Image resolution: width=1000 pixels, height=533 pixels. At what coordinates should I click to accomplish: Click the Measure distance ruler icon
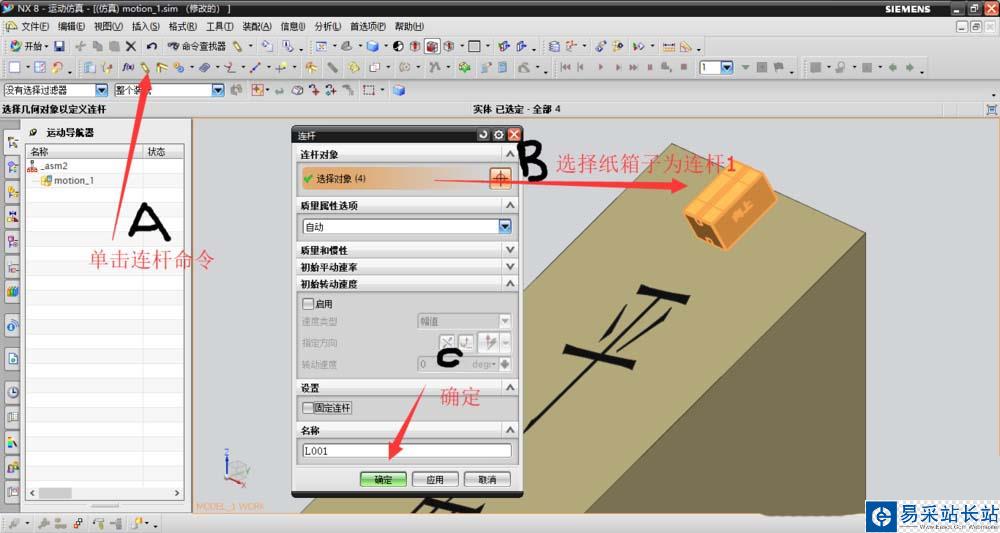point(669,47)
